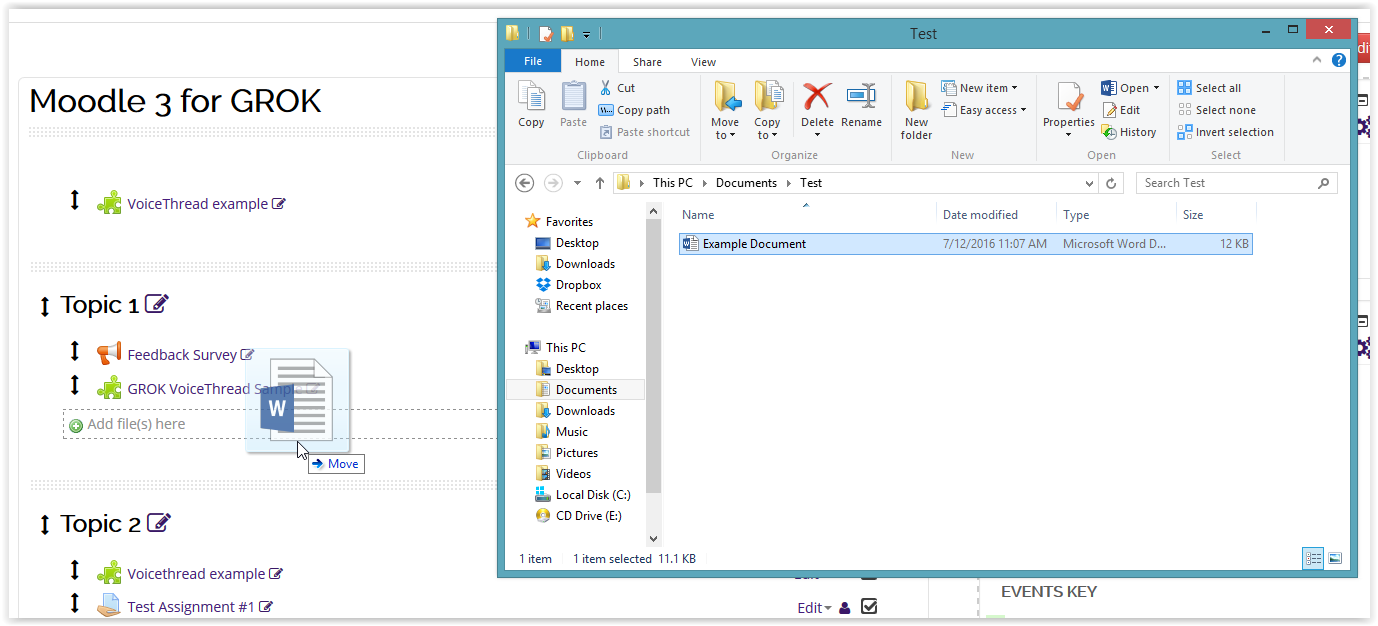
Task: Click the Properties icon in ribbon
Action: click(1069, 98)
